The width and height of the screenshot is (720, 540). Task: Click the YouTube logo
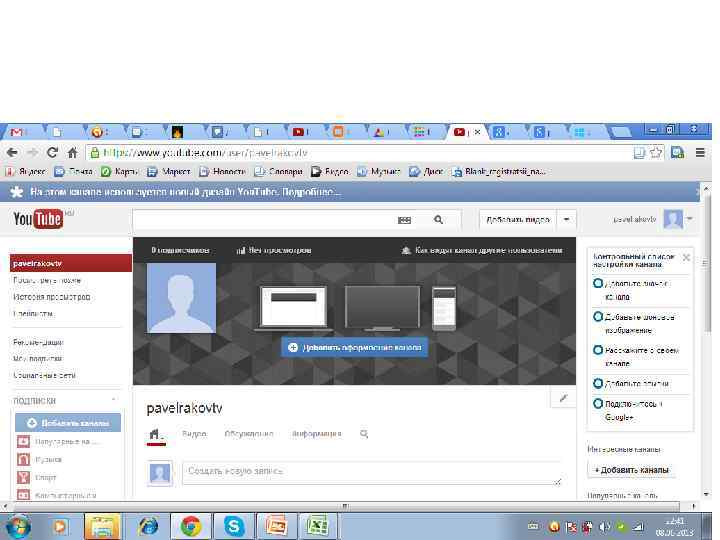[x=38, y=219]
